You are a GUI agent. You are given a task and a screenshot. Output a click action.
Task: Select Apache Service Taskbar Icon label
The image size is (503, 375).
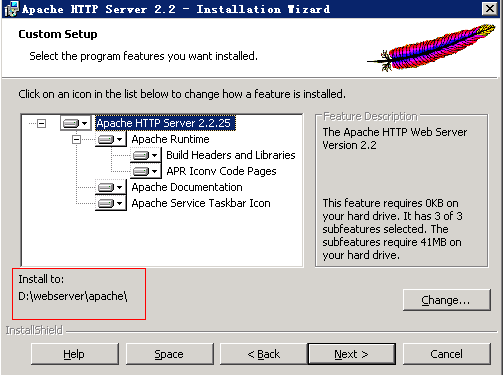tap(201, 203)
